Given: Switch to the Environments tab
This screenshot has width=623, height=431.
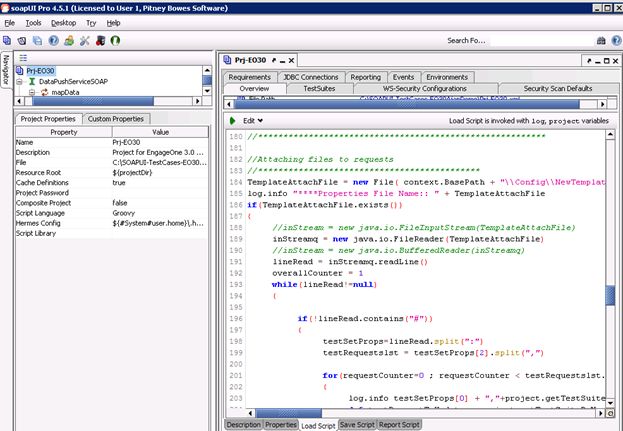Looking at the screenshot, I should pos(447,77).
